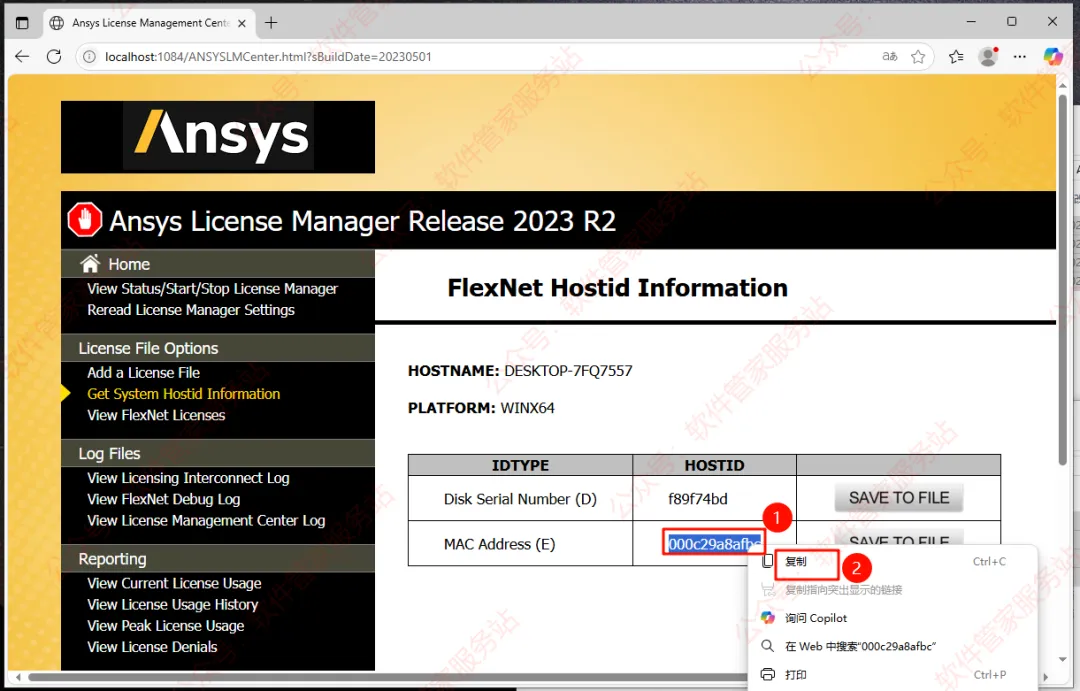Click the Home house icon

tap(90, 264)
